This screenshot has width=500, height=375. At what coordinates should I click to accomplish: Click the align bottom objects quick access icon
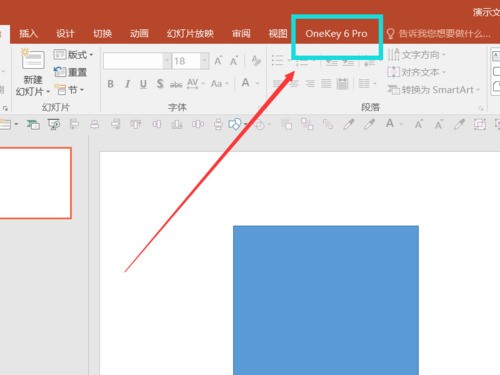pyautogui.click(x=177, y=124)
